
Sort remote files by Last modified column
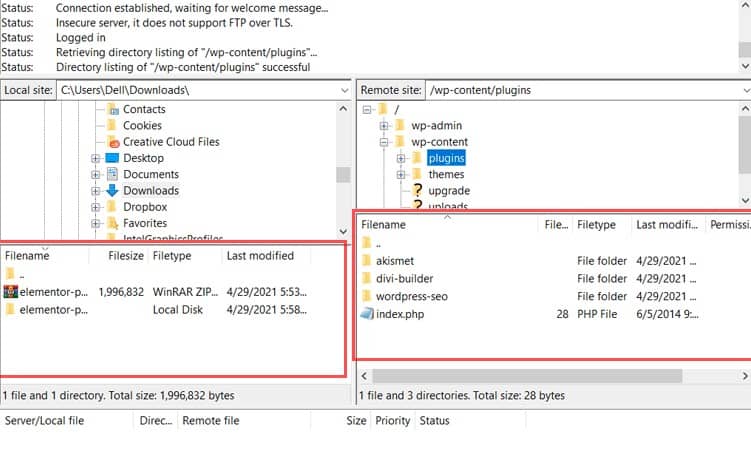click(667, 225)
